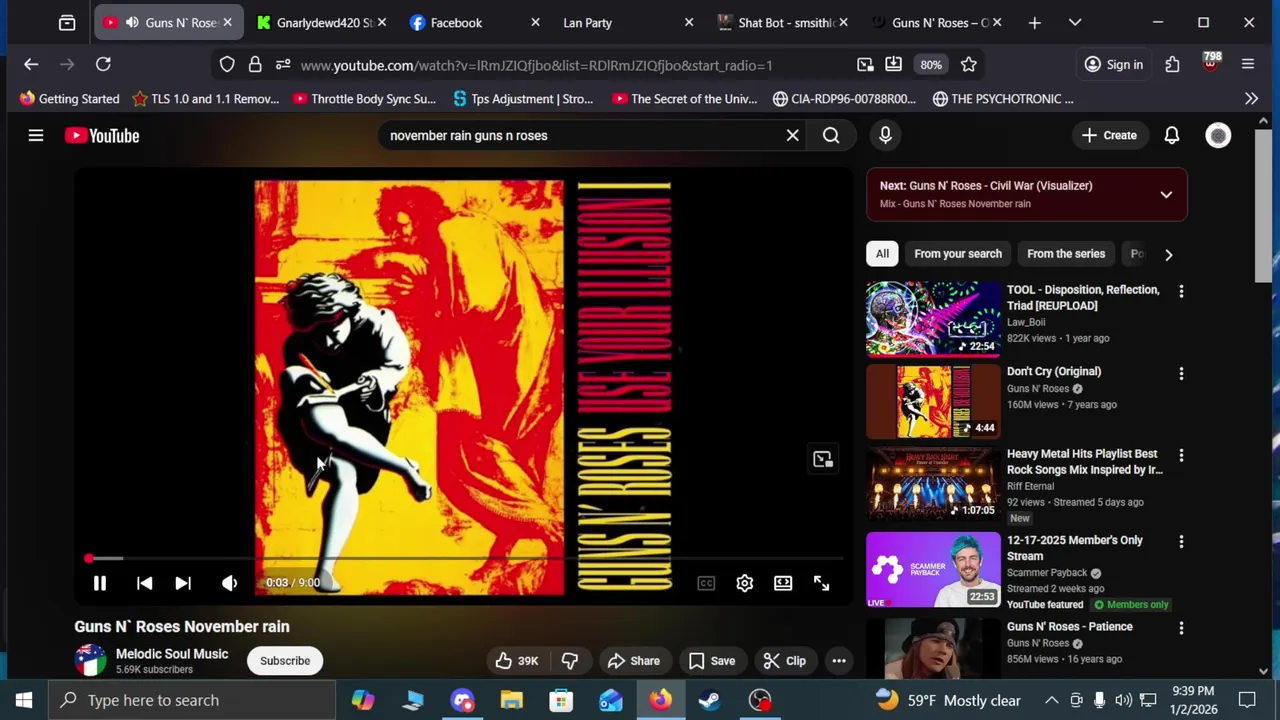Open a new browser tab
This screenshot has height=720, width=1280.
click(1035, 22)
